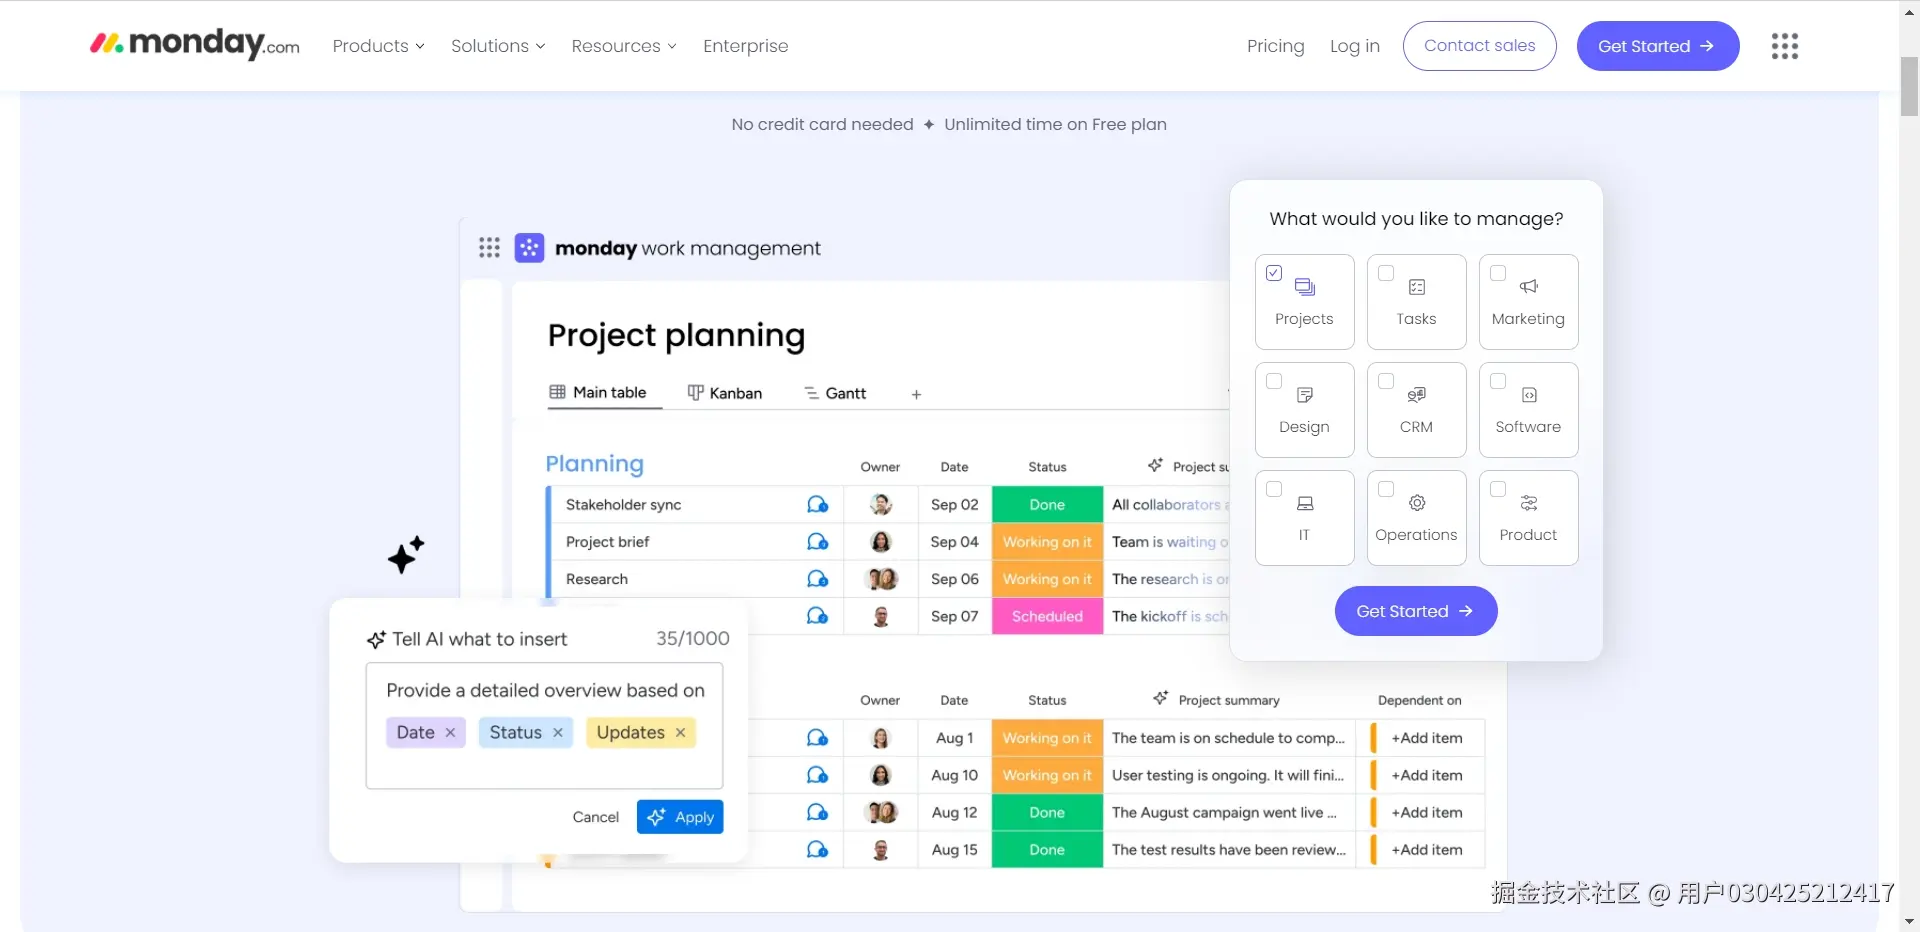The height and width of the screenshot is (932, 1920).
Task: Click the Marketing megaphone icon
Action: click(1529, 287)
